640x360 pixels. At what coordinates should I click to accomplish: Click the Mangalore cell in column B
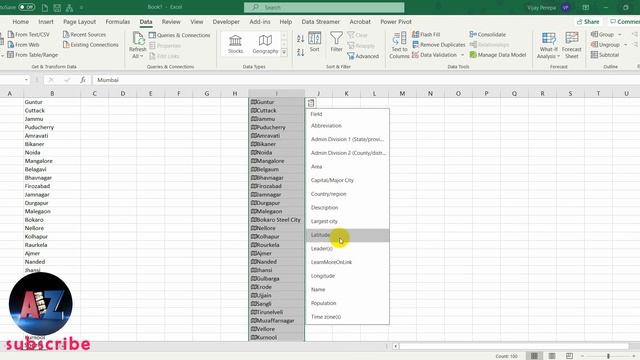click(x=52, y=161)
